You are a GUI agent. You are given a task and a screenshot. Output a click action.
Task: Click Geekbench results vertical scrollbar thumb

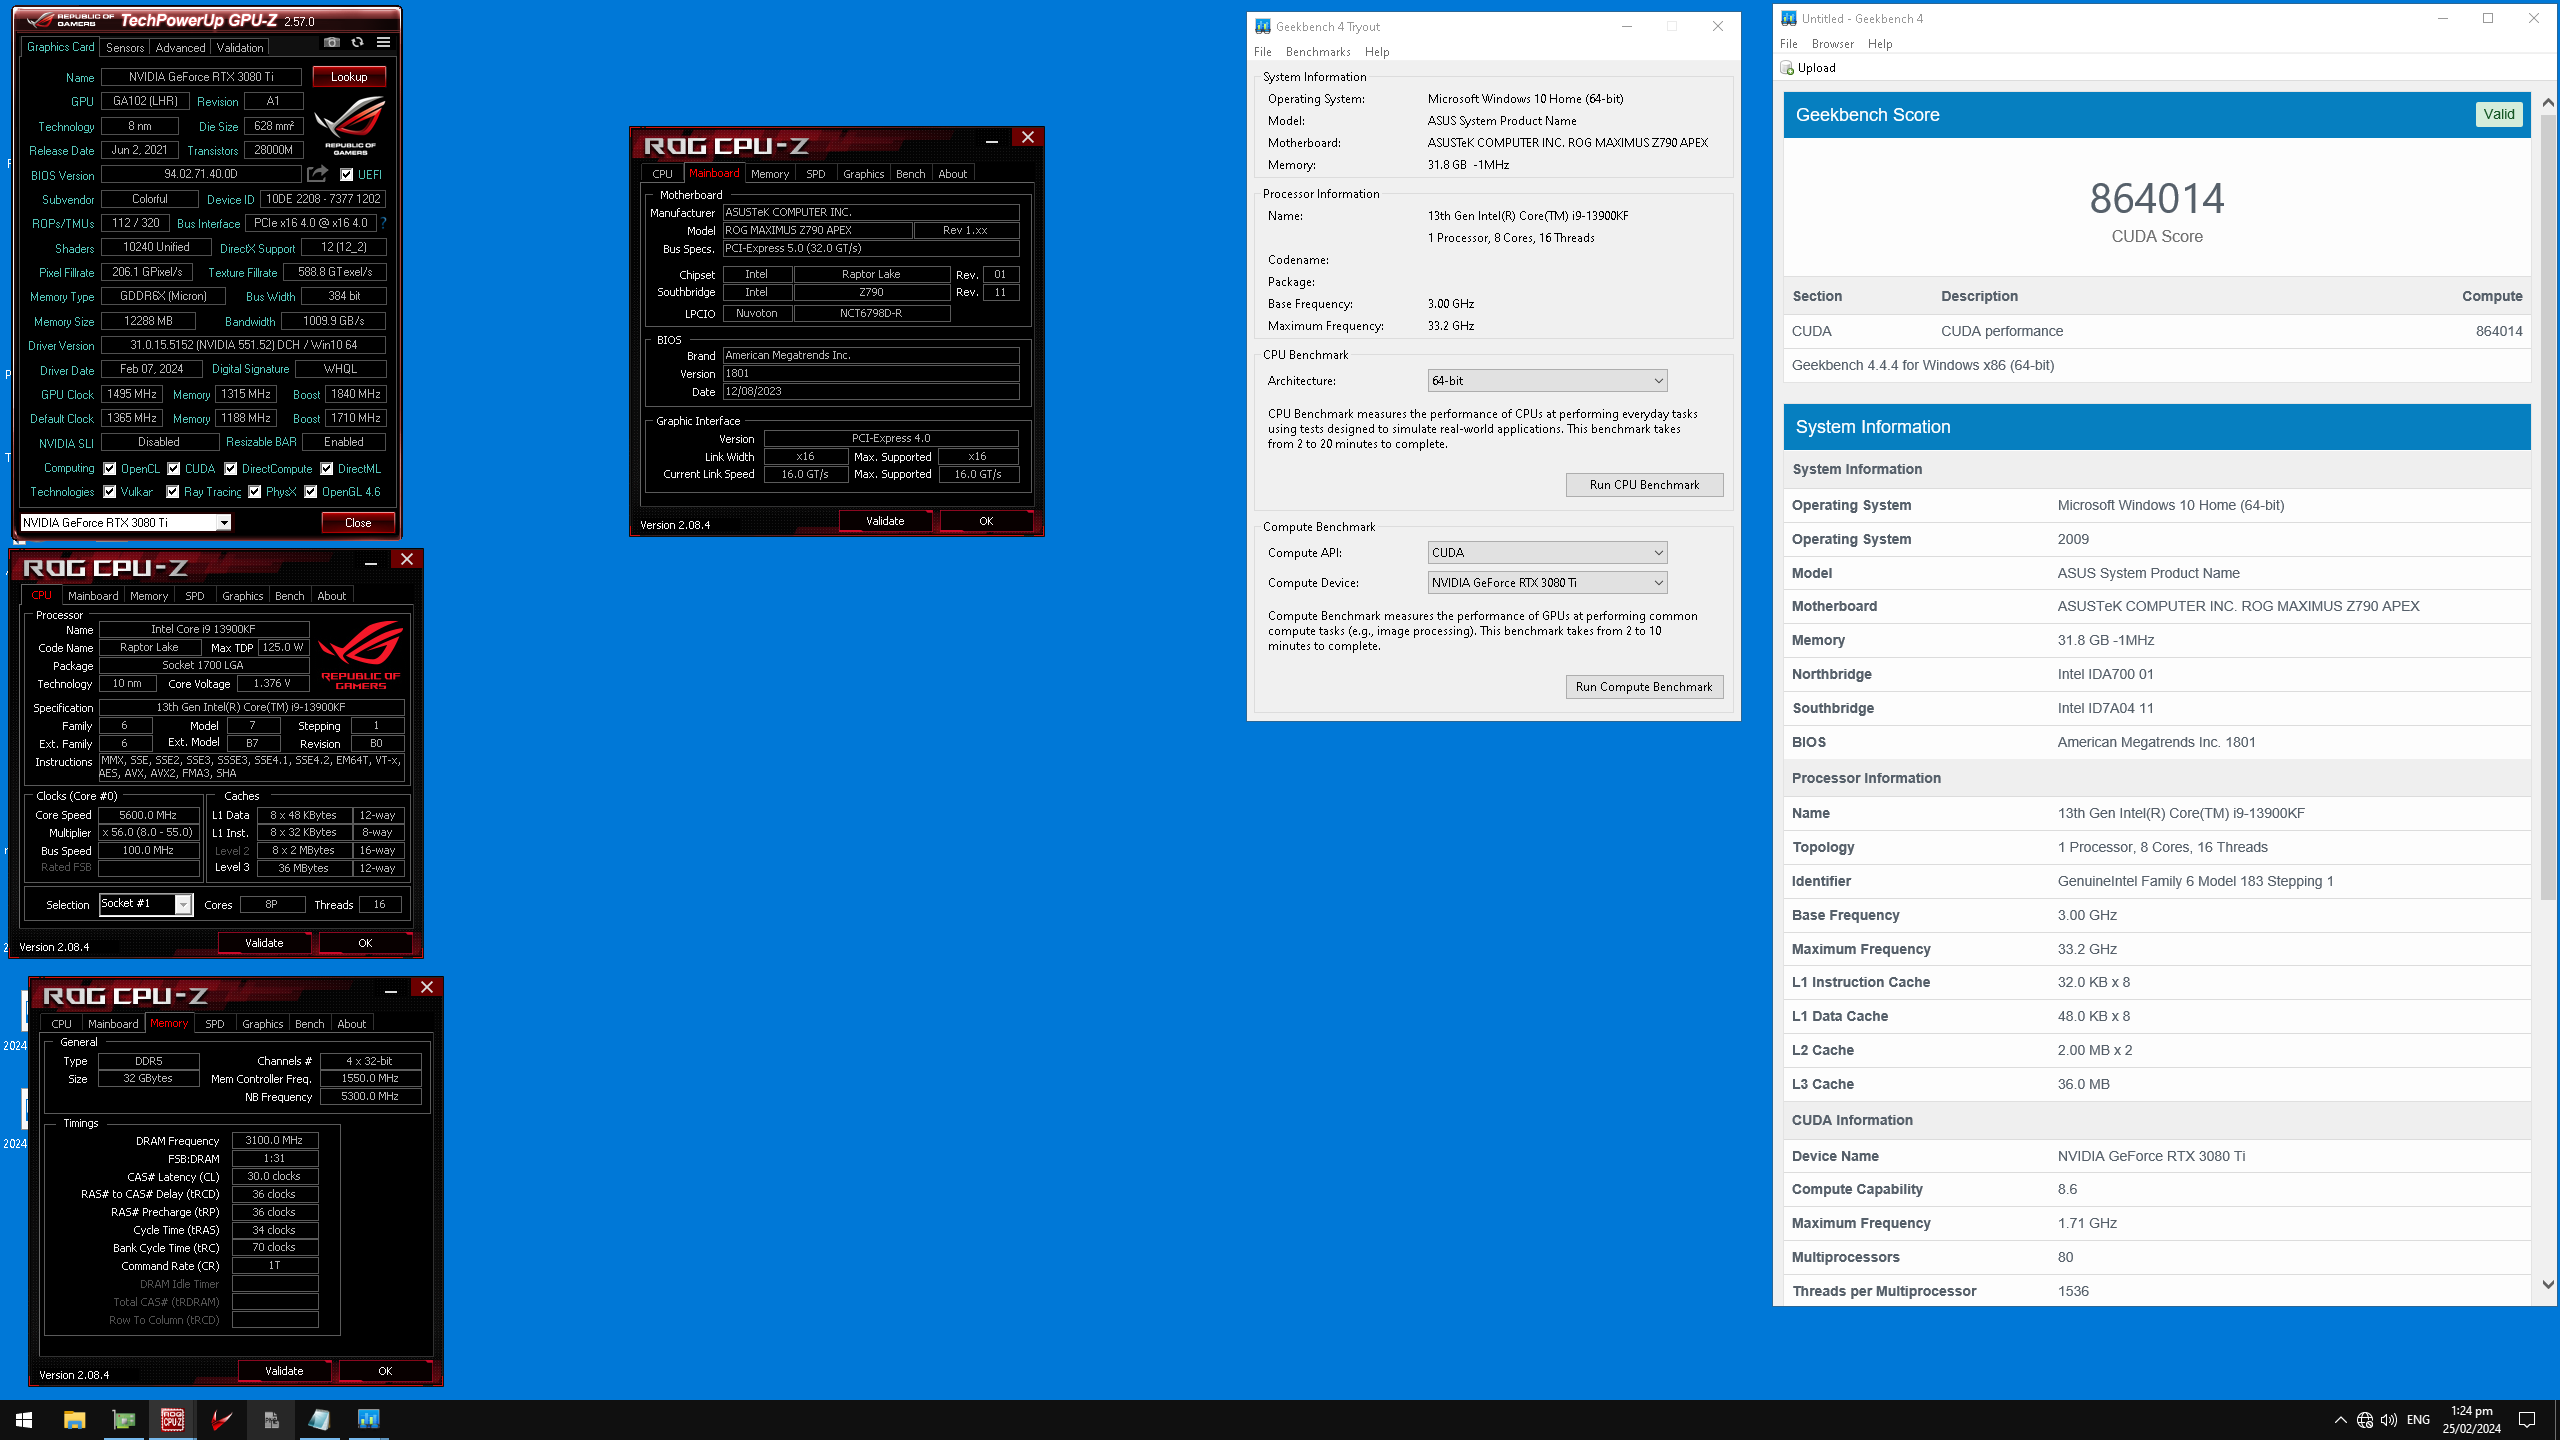point(2547,507)
